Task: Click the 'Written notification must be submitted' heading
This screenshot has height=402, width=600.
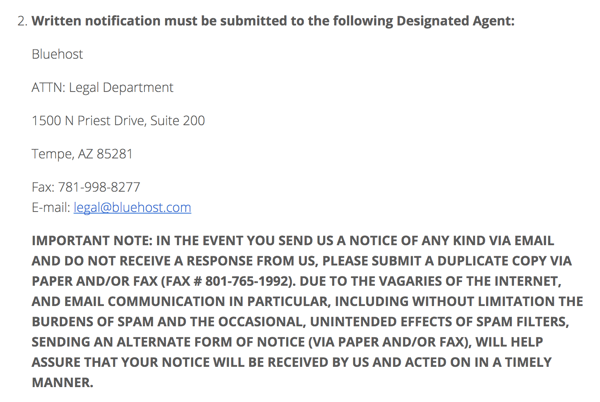Action: [x=273, y=21]
